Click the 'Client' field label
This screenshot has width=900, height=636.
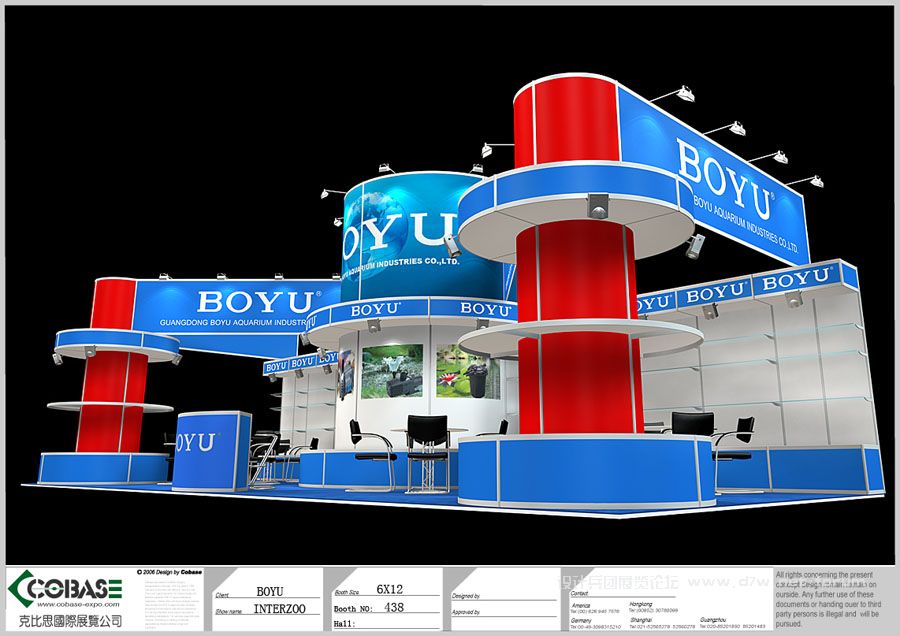click(222, 595)
